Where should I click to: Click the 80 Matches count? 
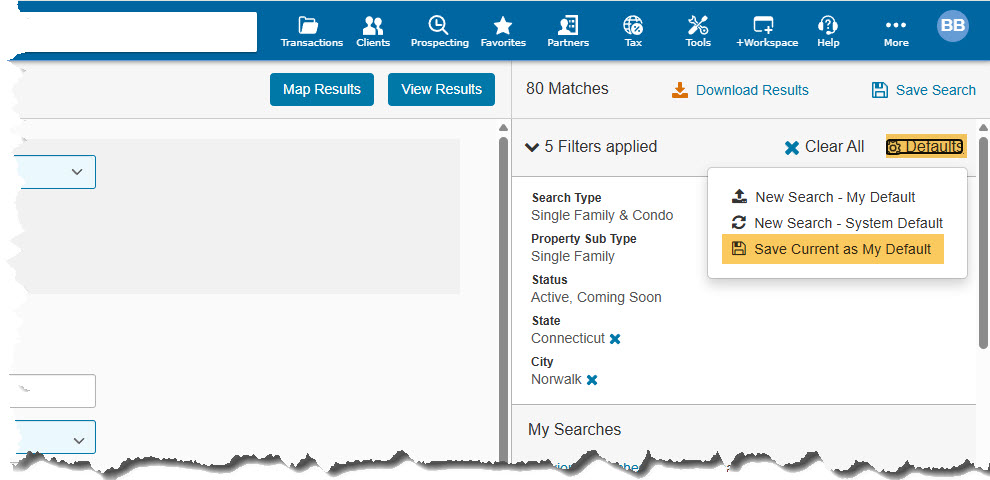[567, 89]
